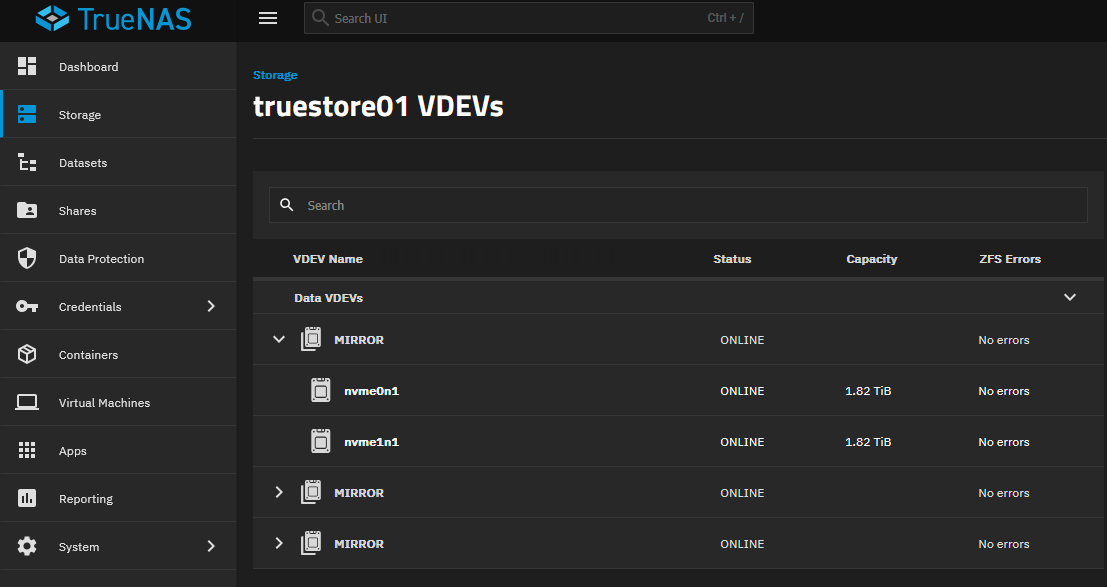Expand the System submenu chevron
The image size is (1107, 587).
click(210, 546)
